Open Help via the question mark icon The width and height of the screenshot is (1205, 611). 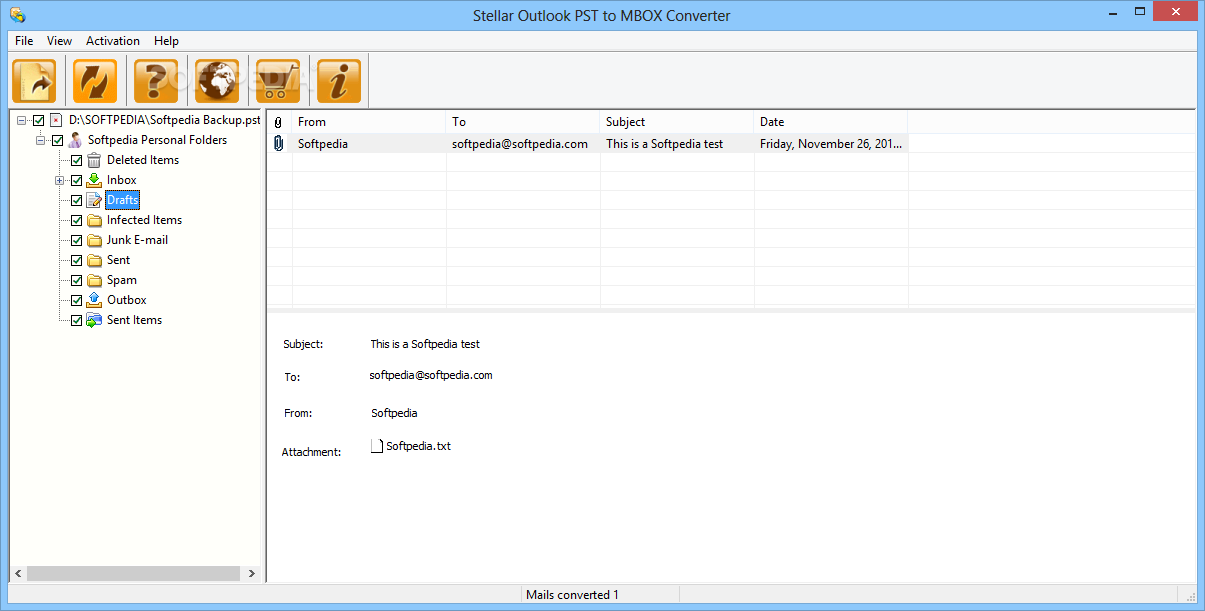(156, 81)
